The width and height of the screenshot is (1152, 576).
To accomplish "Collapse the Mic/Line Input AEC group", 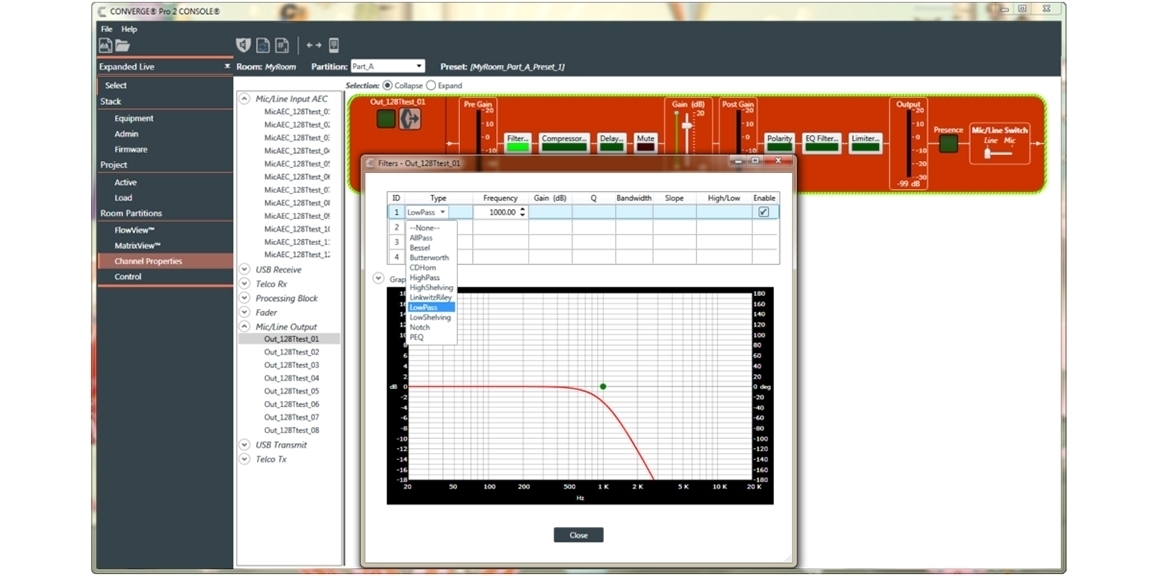I will click(x=245, y=99).
